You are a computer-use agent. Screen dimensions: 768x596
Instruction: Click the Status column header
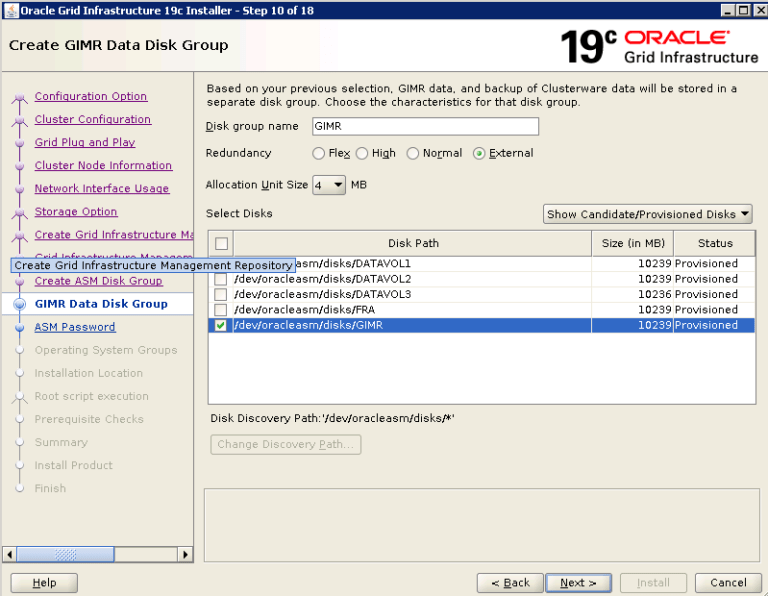(715, 243)
